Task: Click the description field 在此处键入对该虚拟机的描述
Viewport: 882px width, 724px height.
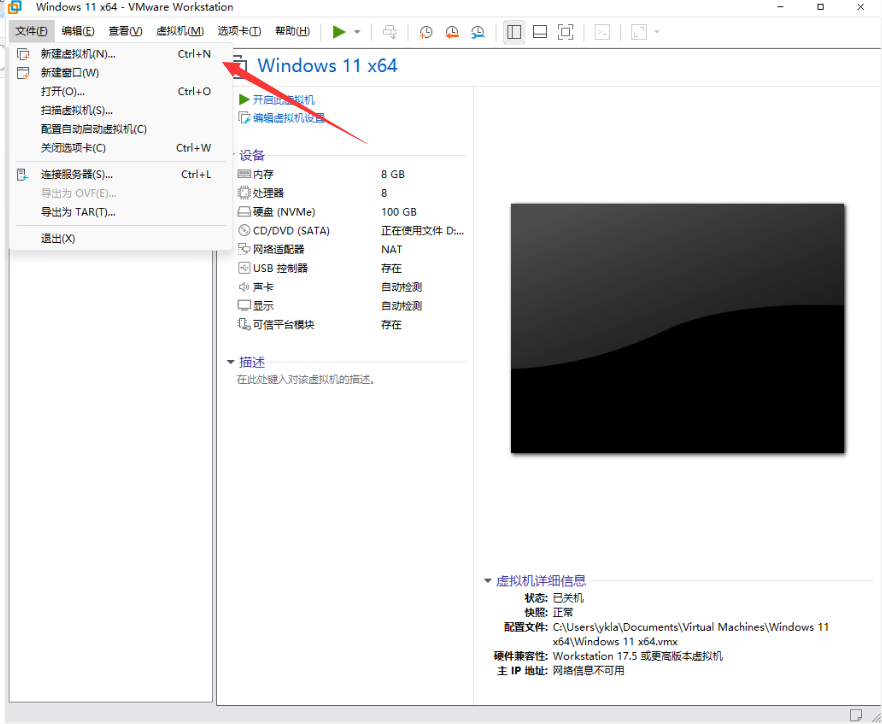Action: click(306, 380)
